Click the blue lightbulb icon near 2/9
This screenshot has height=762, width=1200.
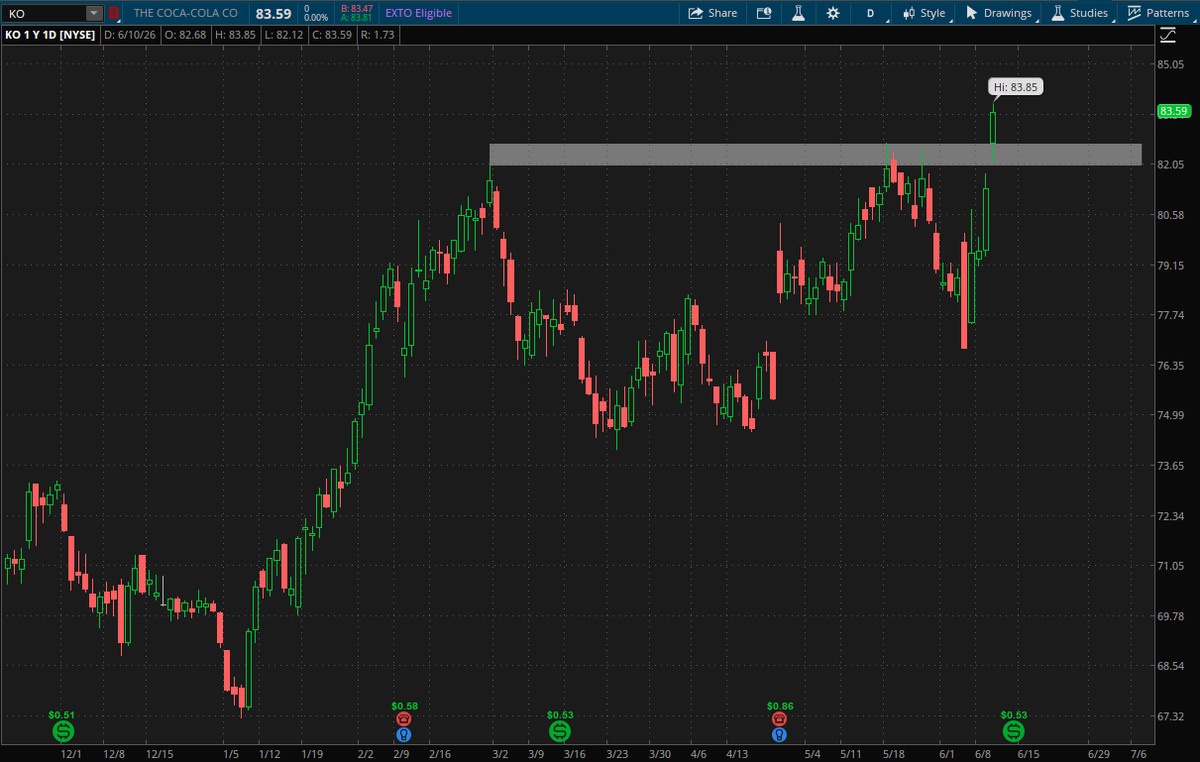point(404,735)
